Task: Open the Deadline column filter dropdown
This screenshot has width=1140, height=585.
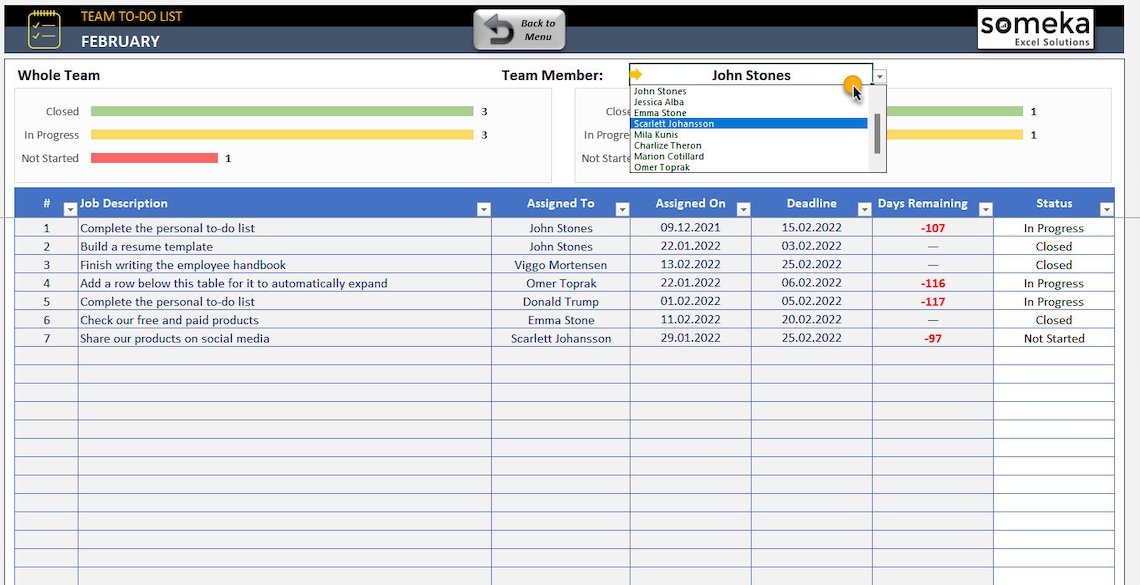Action: click(863, 208)
